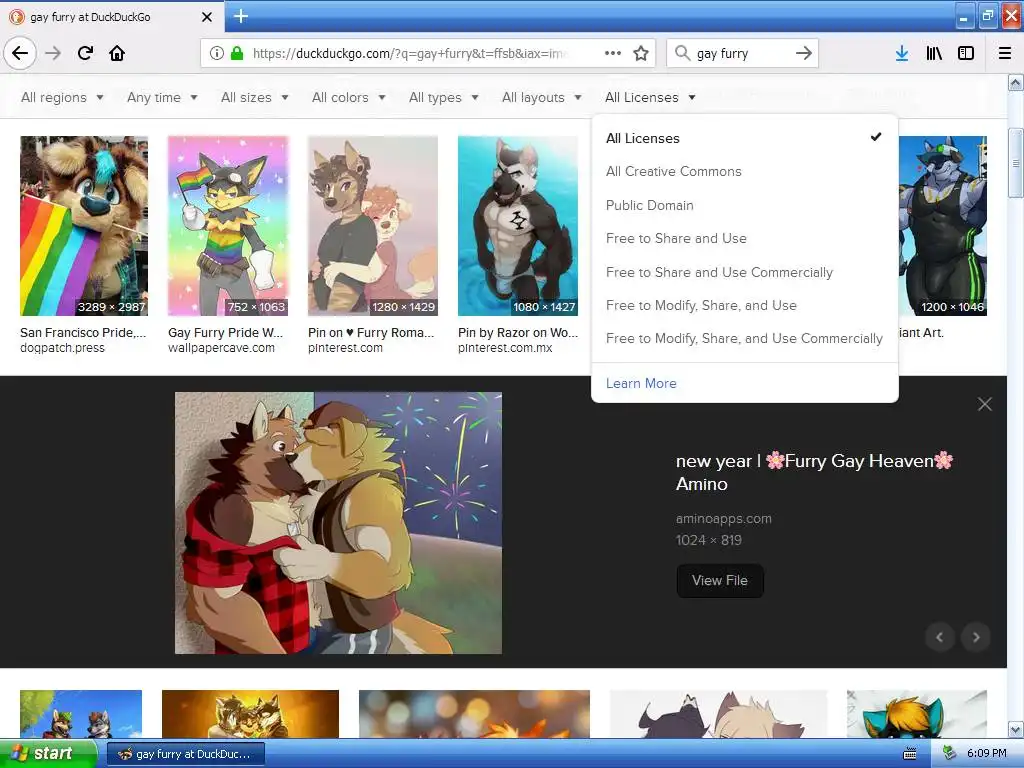The width and height of the screenshot is (1024, 768).
Task: Choose Free to Modify, Share, and Use Commercially
Action: [x=744, y=338]
